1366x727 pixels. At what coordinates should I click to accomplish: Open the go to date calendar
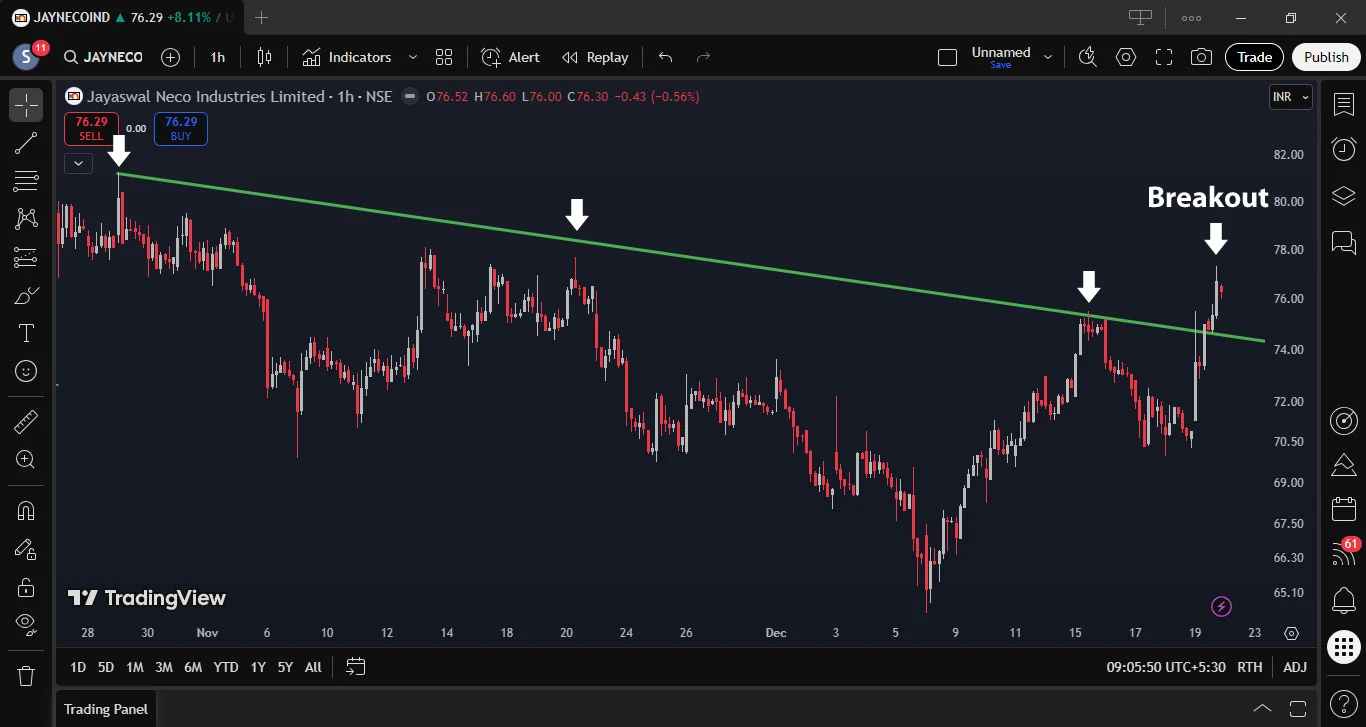tap(355, 667)
